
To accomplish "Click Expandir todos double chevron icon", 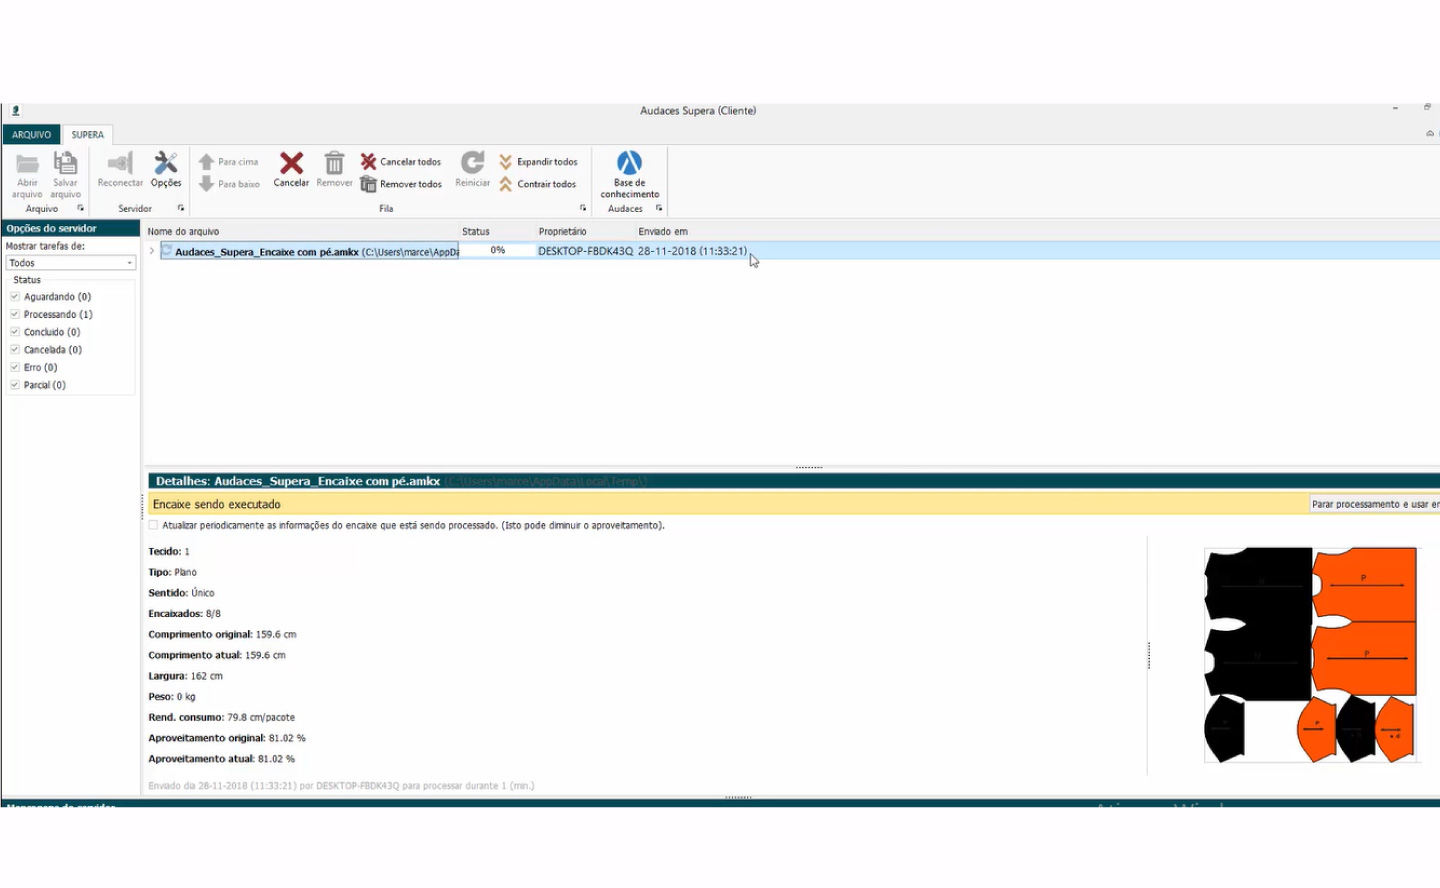I will [x=505, y=162].
